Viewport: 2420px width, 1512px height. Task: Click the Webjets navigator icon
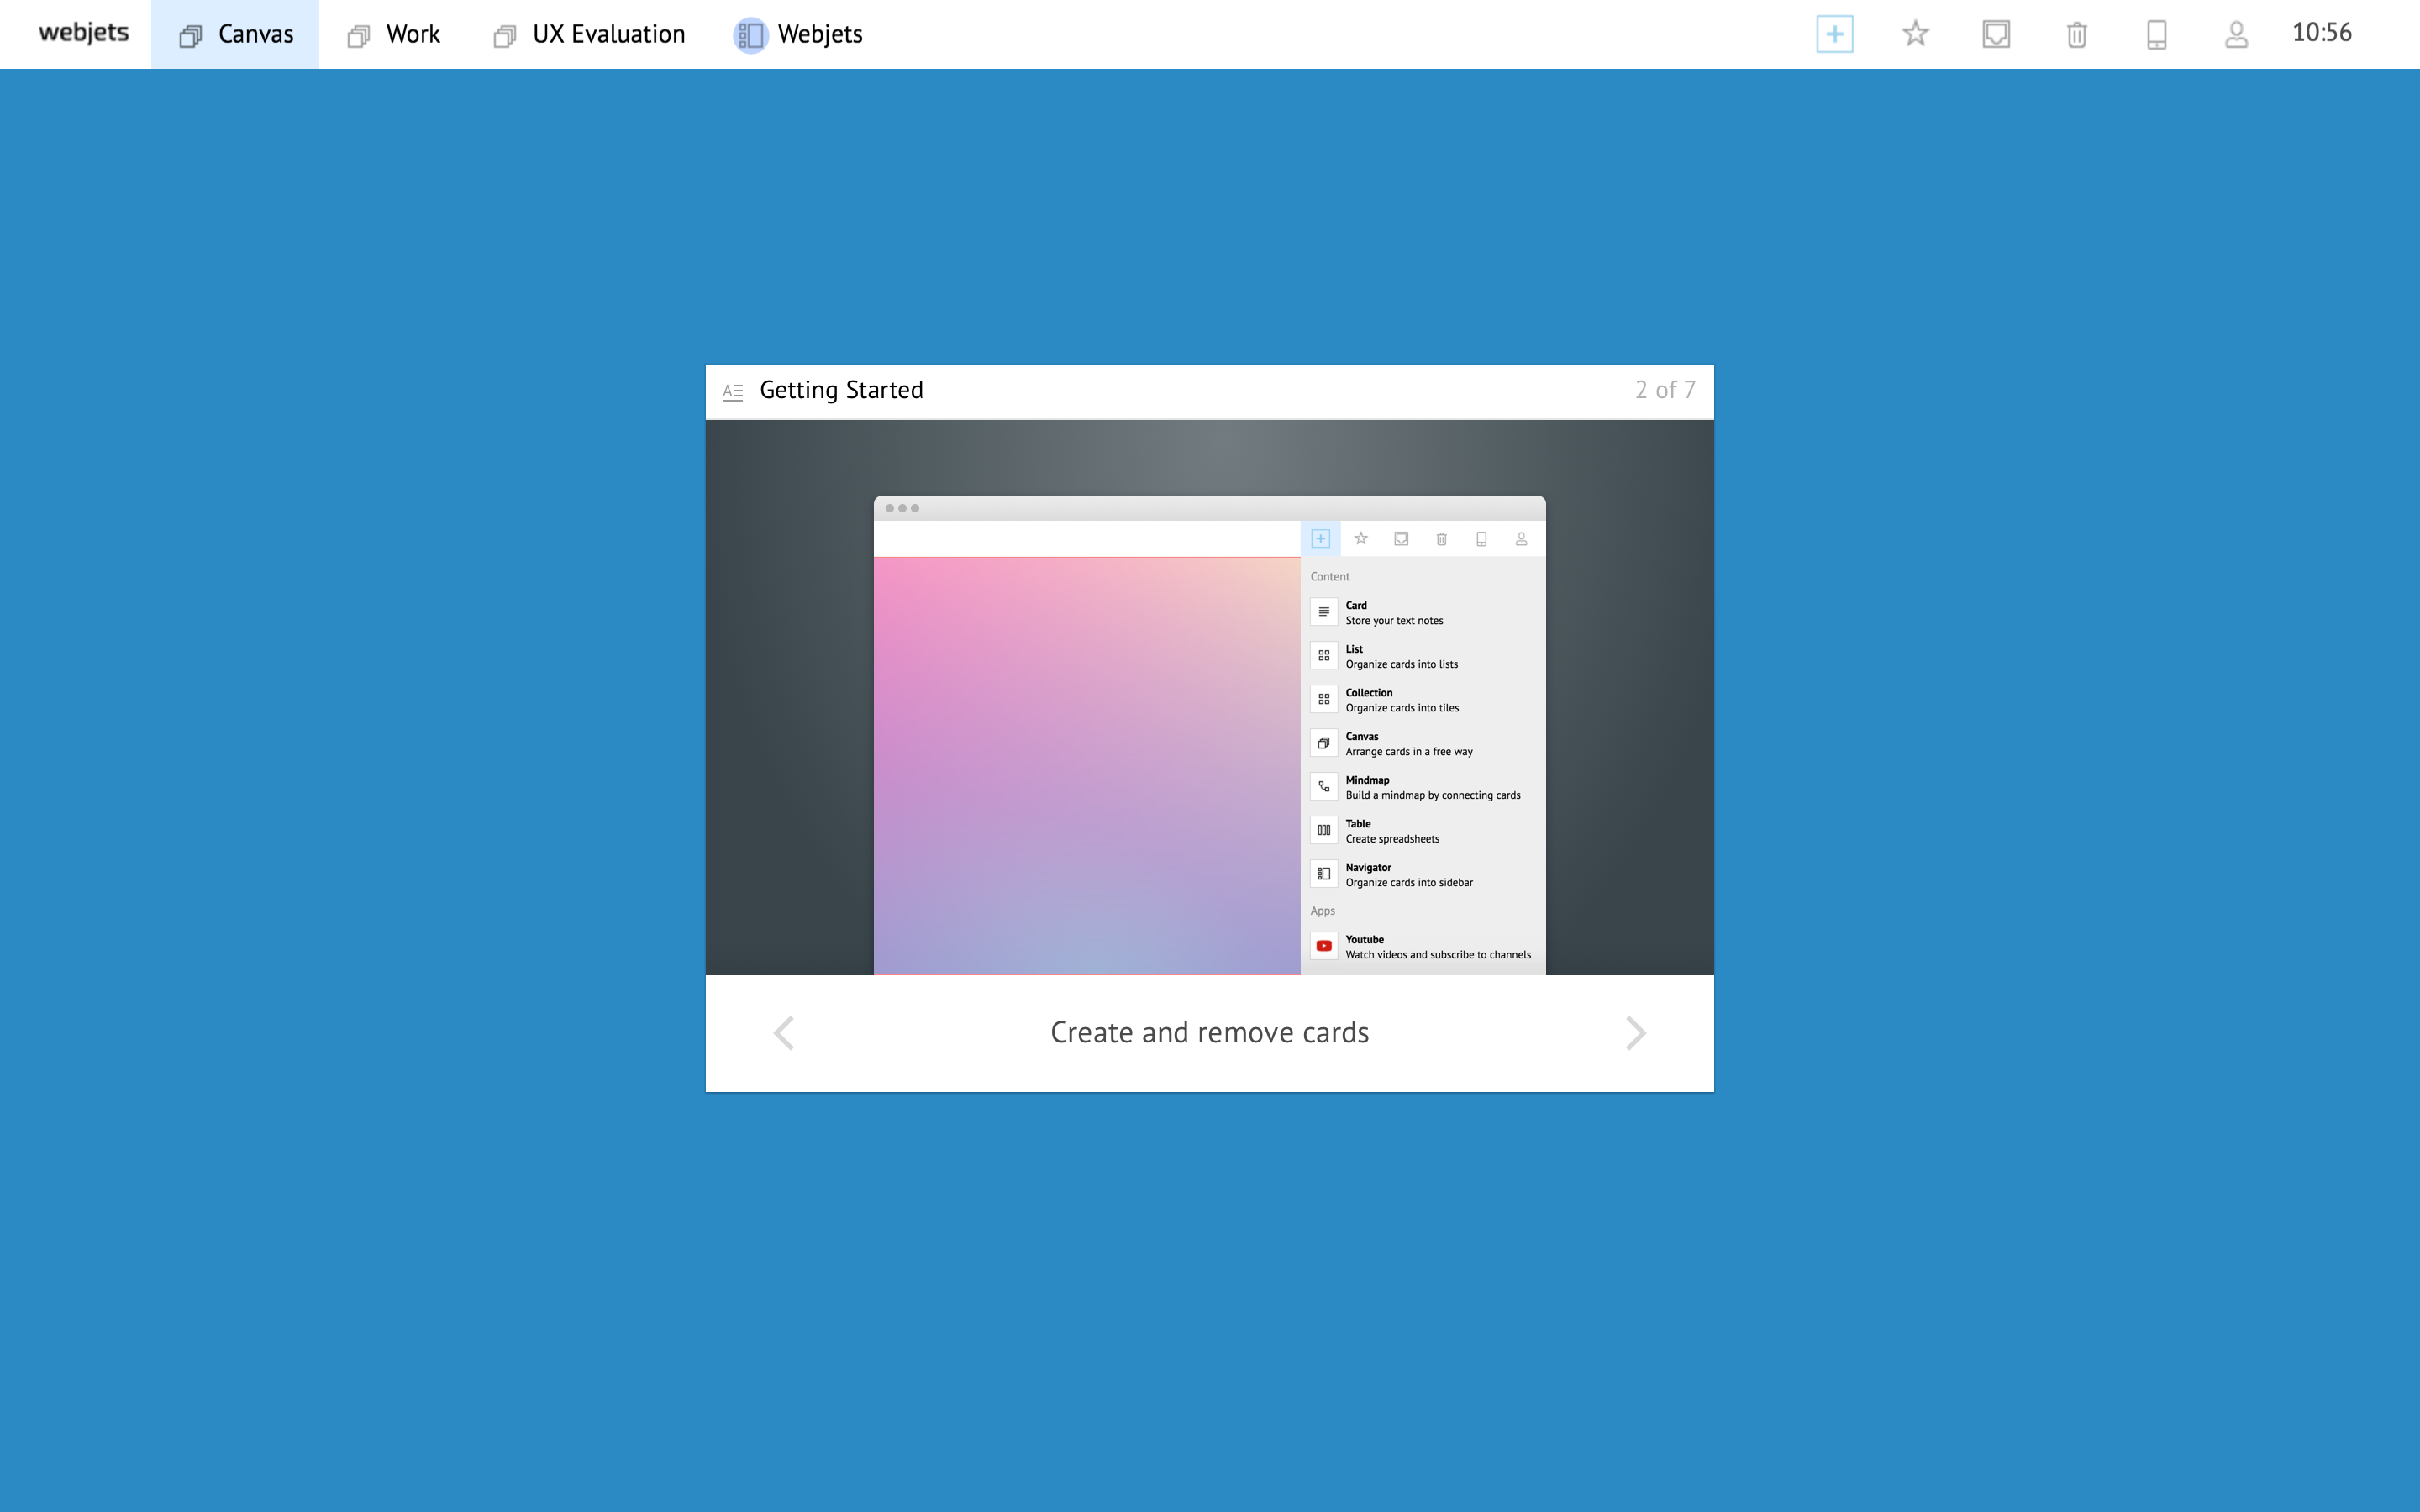pyautogui.click(x=750, y=35)
